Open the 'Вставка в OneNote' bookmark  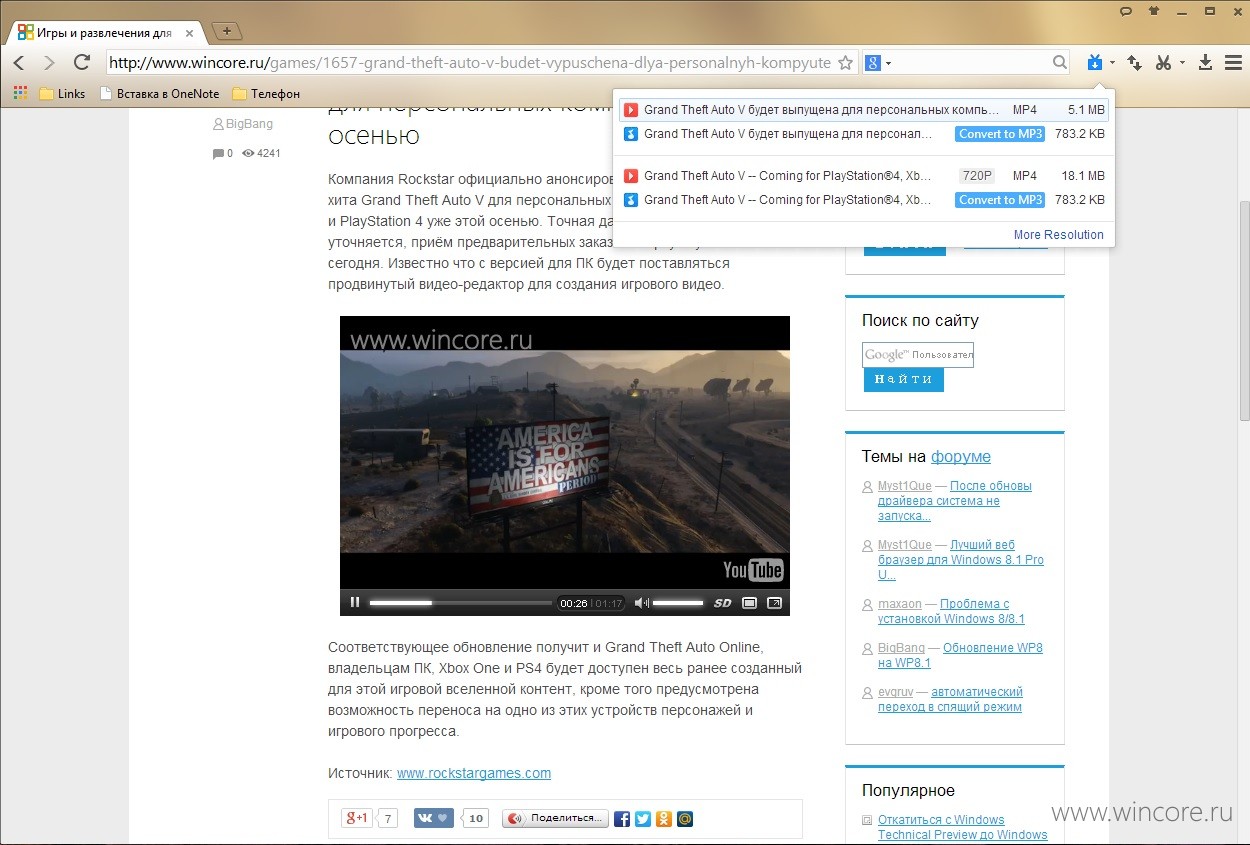pyautogui.click(x=159, y=93)
